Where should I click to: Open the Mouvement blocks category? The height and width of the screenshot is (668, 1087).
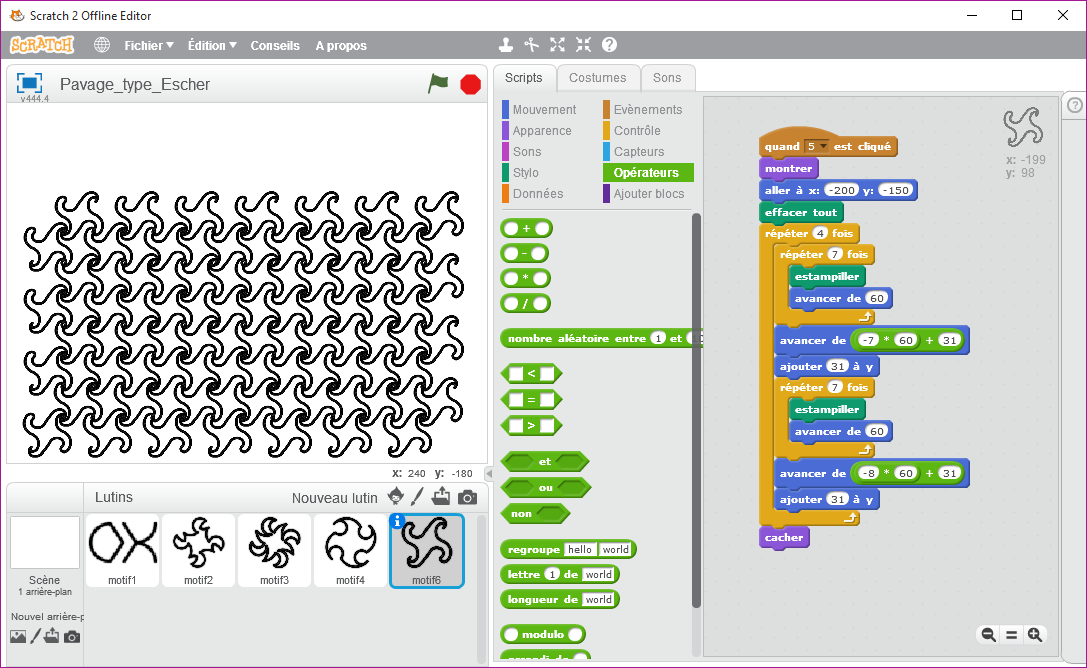pos(544,110)
